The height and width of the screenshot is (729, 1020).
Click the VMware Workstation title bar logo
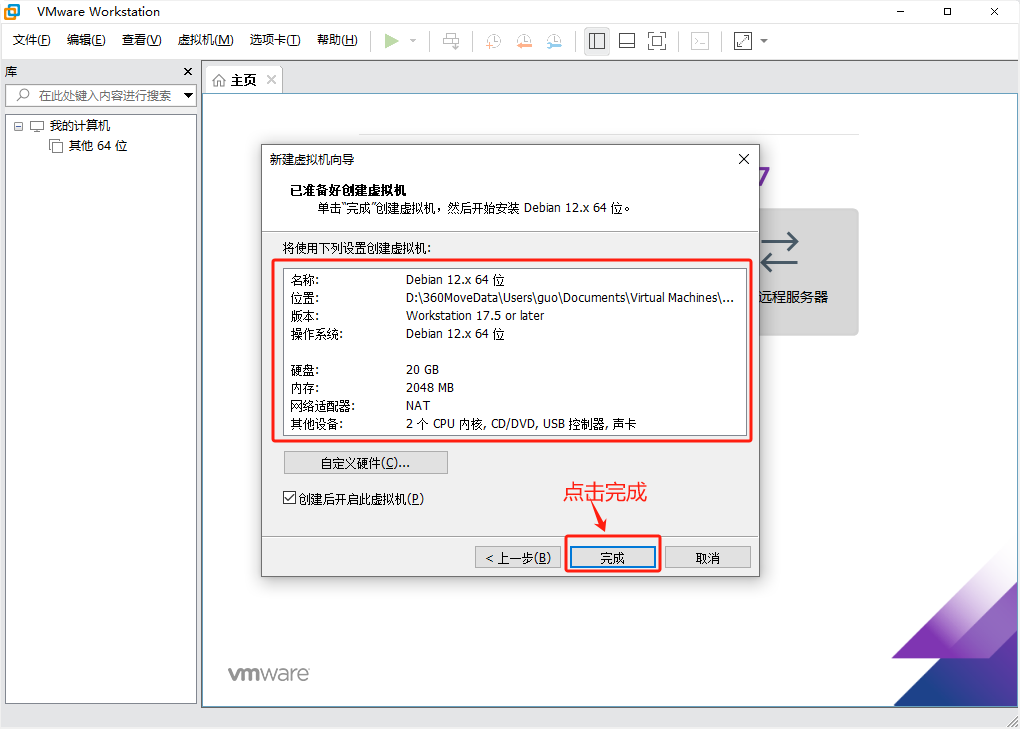click(x=12, y=12)
